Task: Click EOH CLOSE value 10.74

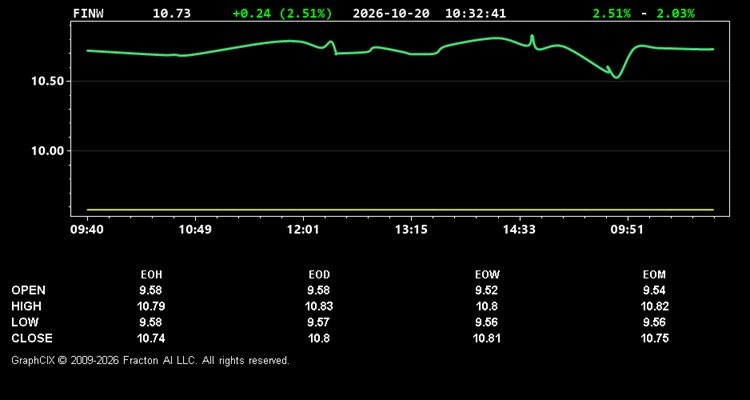Action: point(151,338)
